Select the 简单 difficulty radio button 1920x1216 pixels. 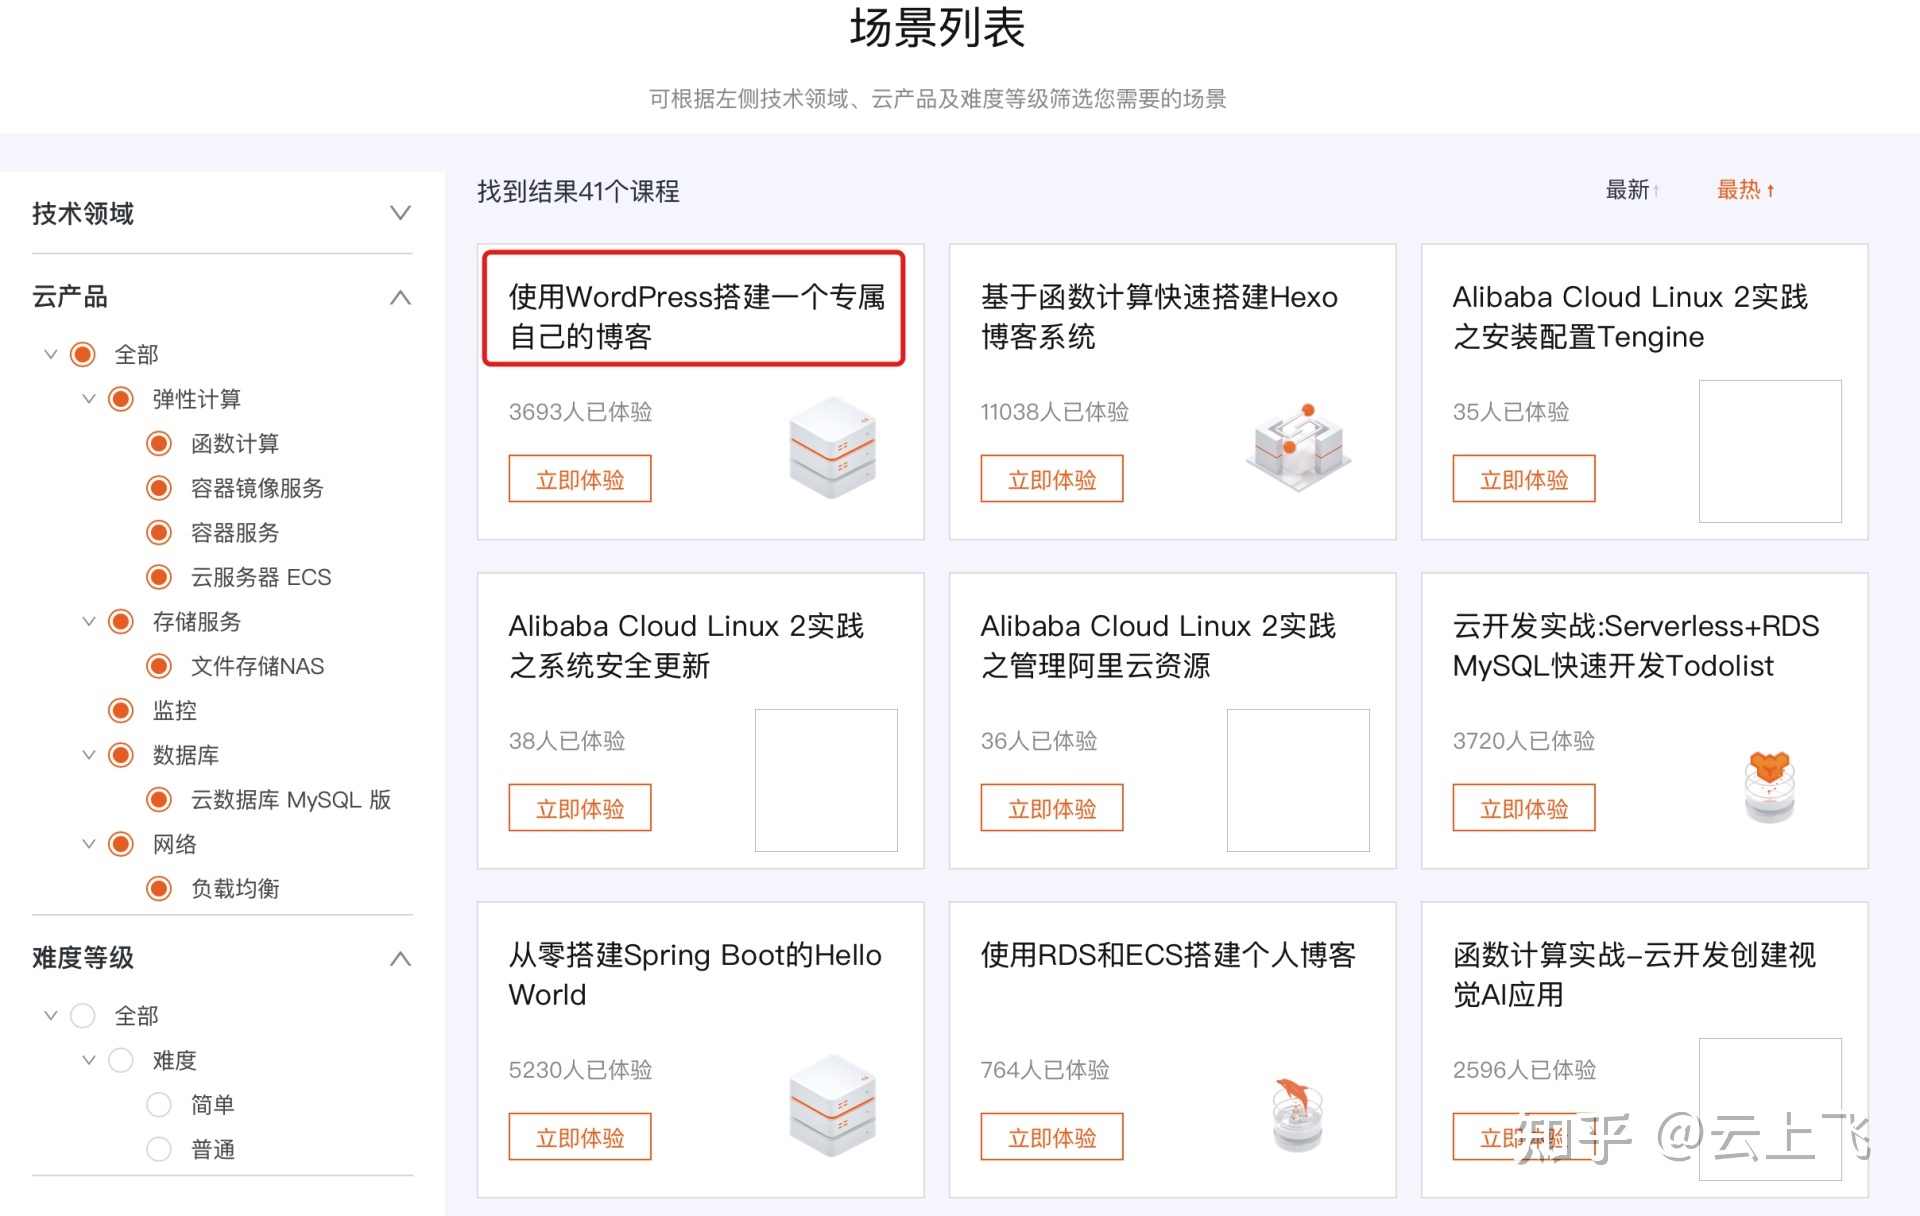point(159,1105)
